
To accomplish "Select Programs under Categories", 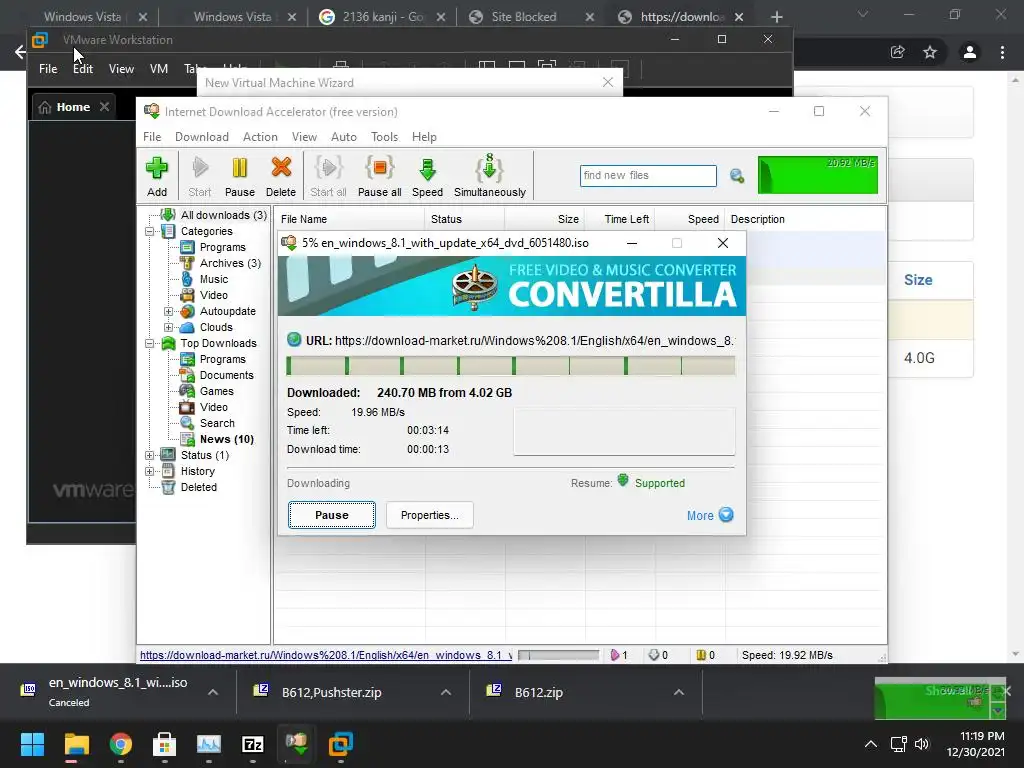I will (223, 247).
